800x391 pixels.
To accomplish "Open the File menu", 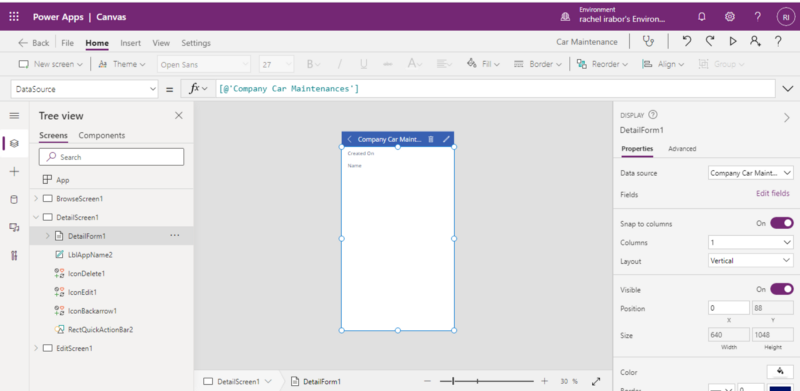I will click(67, 43).
